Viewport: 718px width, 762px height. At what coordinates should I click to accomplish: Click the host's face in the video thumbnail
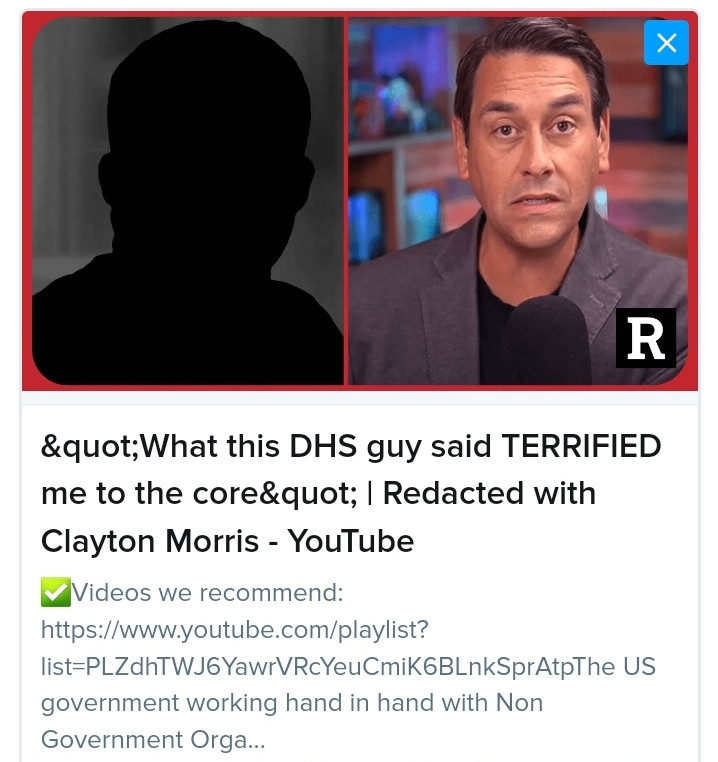point(532,146)
